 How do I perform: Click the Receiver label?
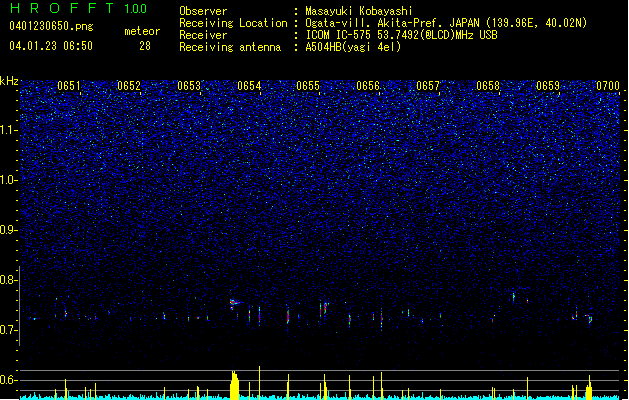pyautogui.click(x=203, y=35)
